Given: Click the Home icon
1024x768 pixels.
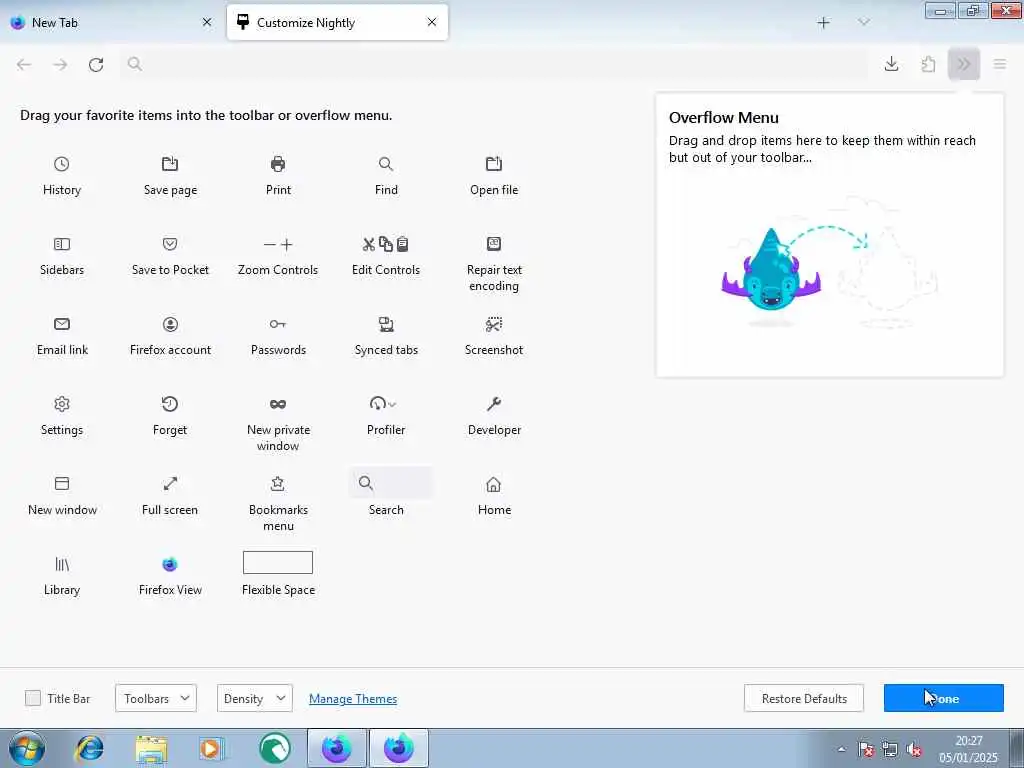Looking at the screenshot, I should 494,484.
